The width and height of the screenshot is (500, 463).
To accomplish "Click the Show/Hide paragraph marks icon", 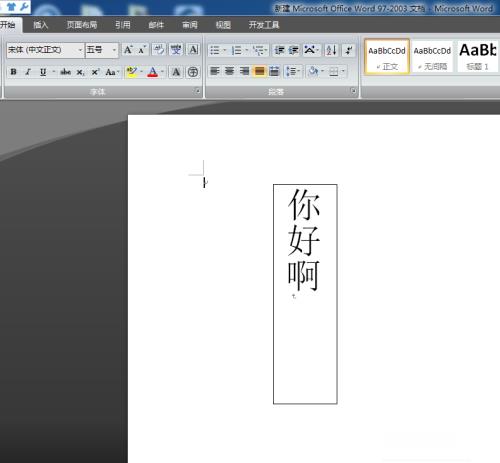I will pyautogui.click(x=349, y=50).
